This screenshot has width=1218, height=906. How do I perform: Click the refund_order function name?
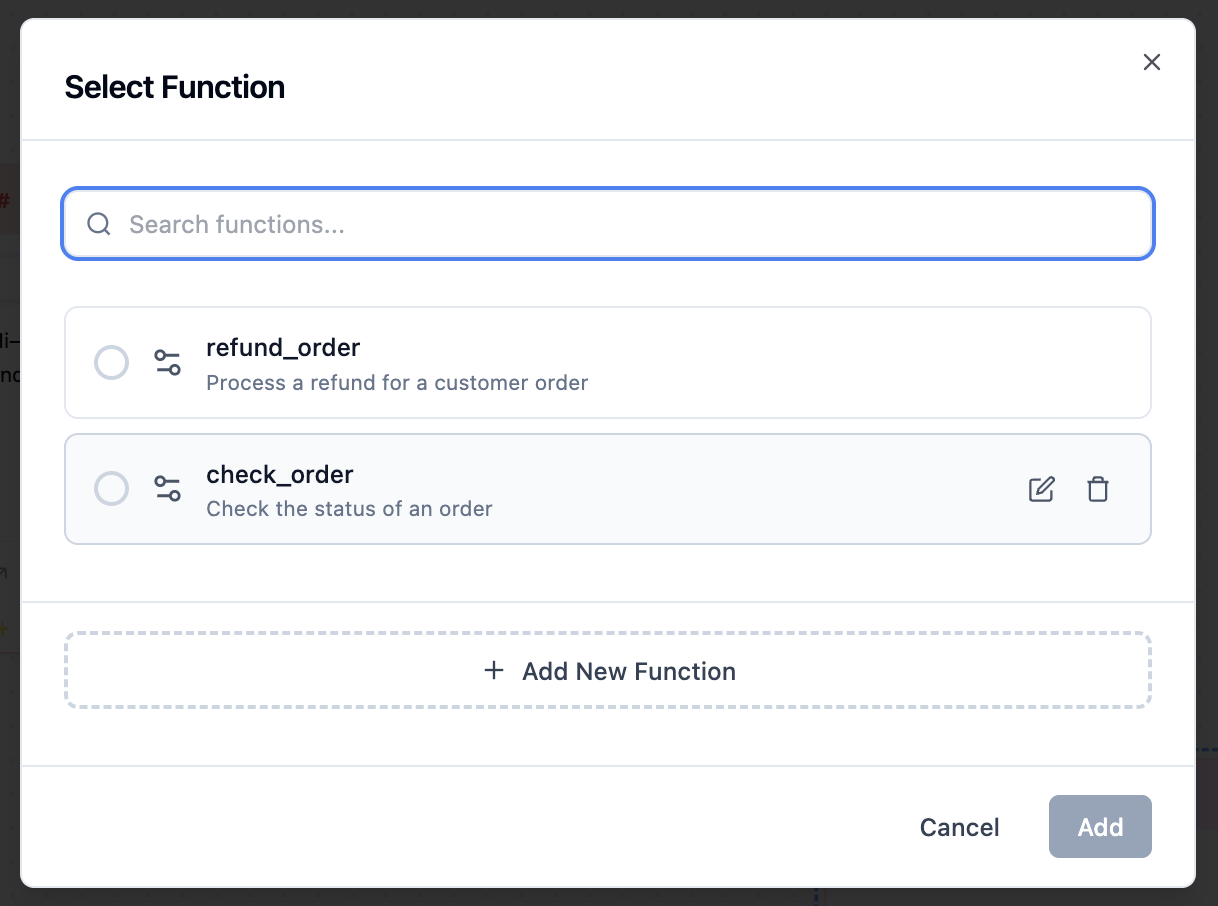tap(283, 348)
